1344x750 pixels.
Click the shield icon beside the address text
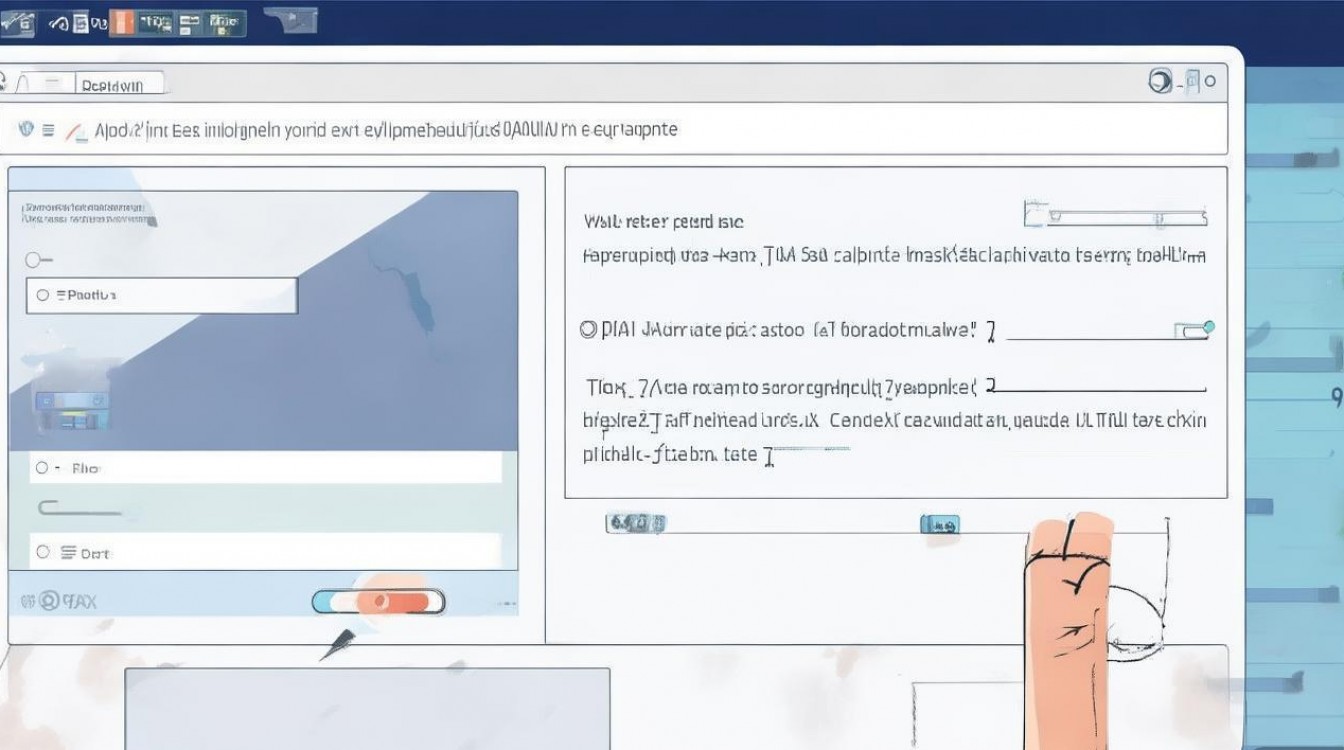click(26, 130)
